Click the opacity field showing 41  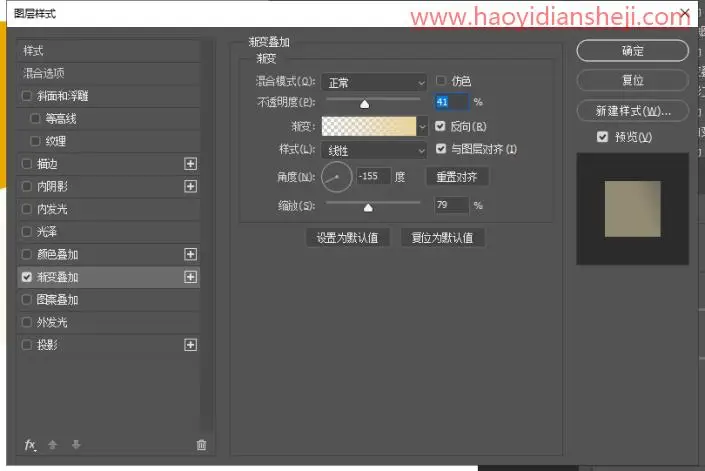451,102
